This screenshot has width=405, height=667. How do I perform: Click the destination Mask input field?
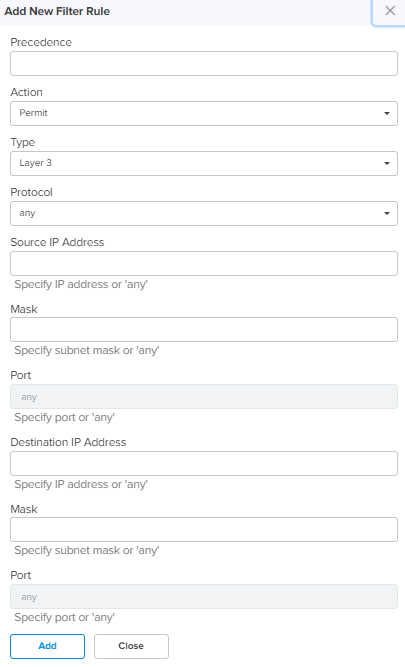coord(204,530)
